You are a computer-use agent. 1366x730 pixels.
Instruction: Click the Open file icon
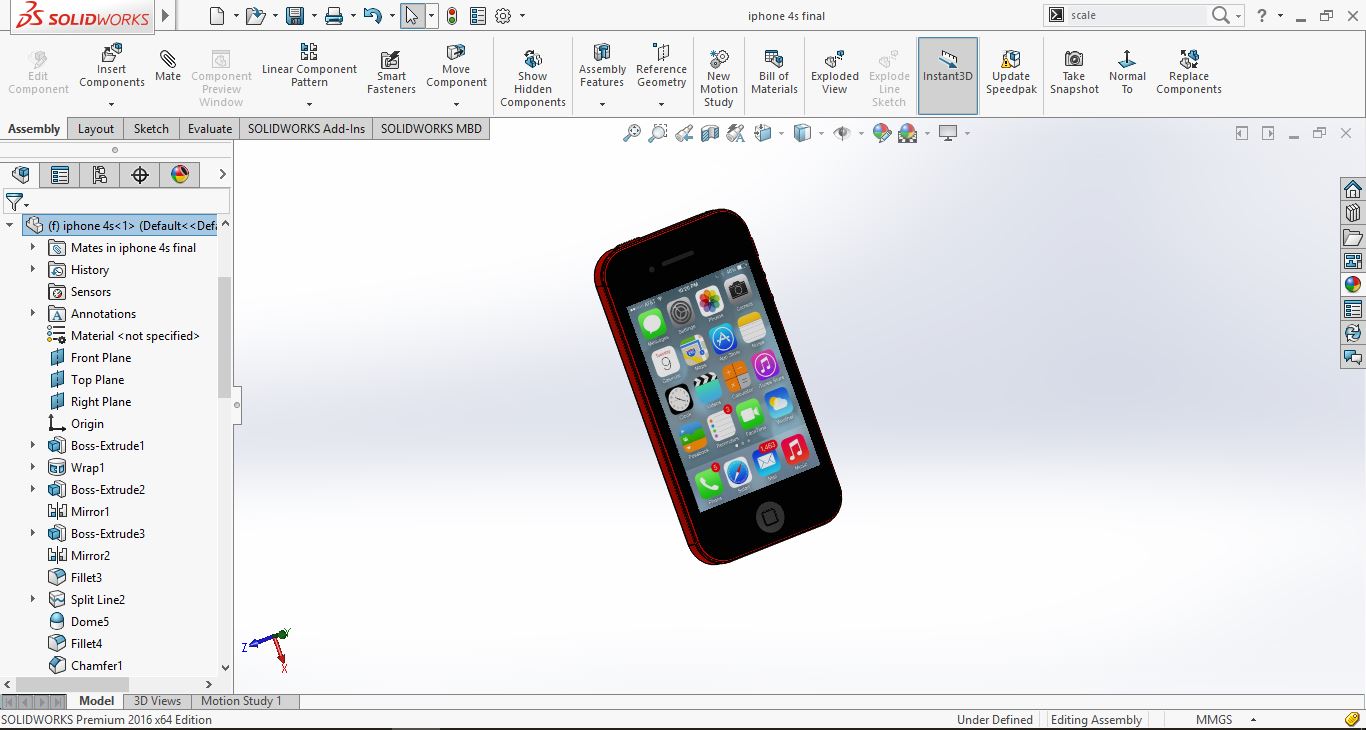point(256,15)
